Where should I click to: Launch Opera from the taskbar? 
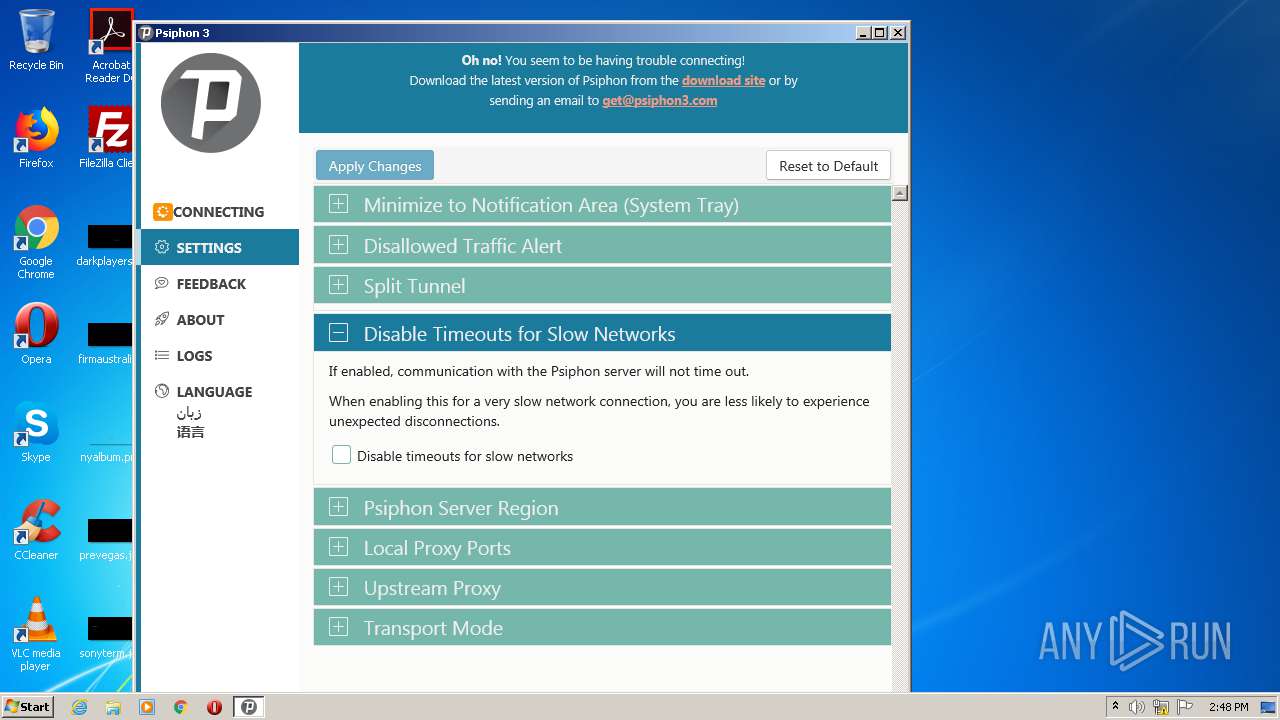(214, 707)
